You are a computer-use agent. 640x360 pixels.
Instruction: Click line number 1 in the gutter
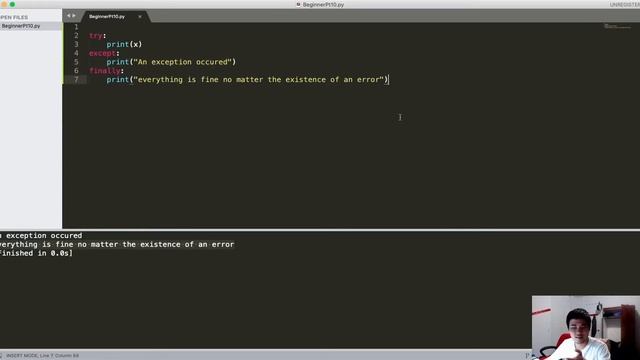pyautogui.click(x=76, y=27)
